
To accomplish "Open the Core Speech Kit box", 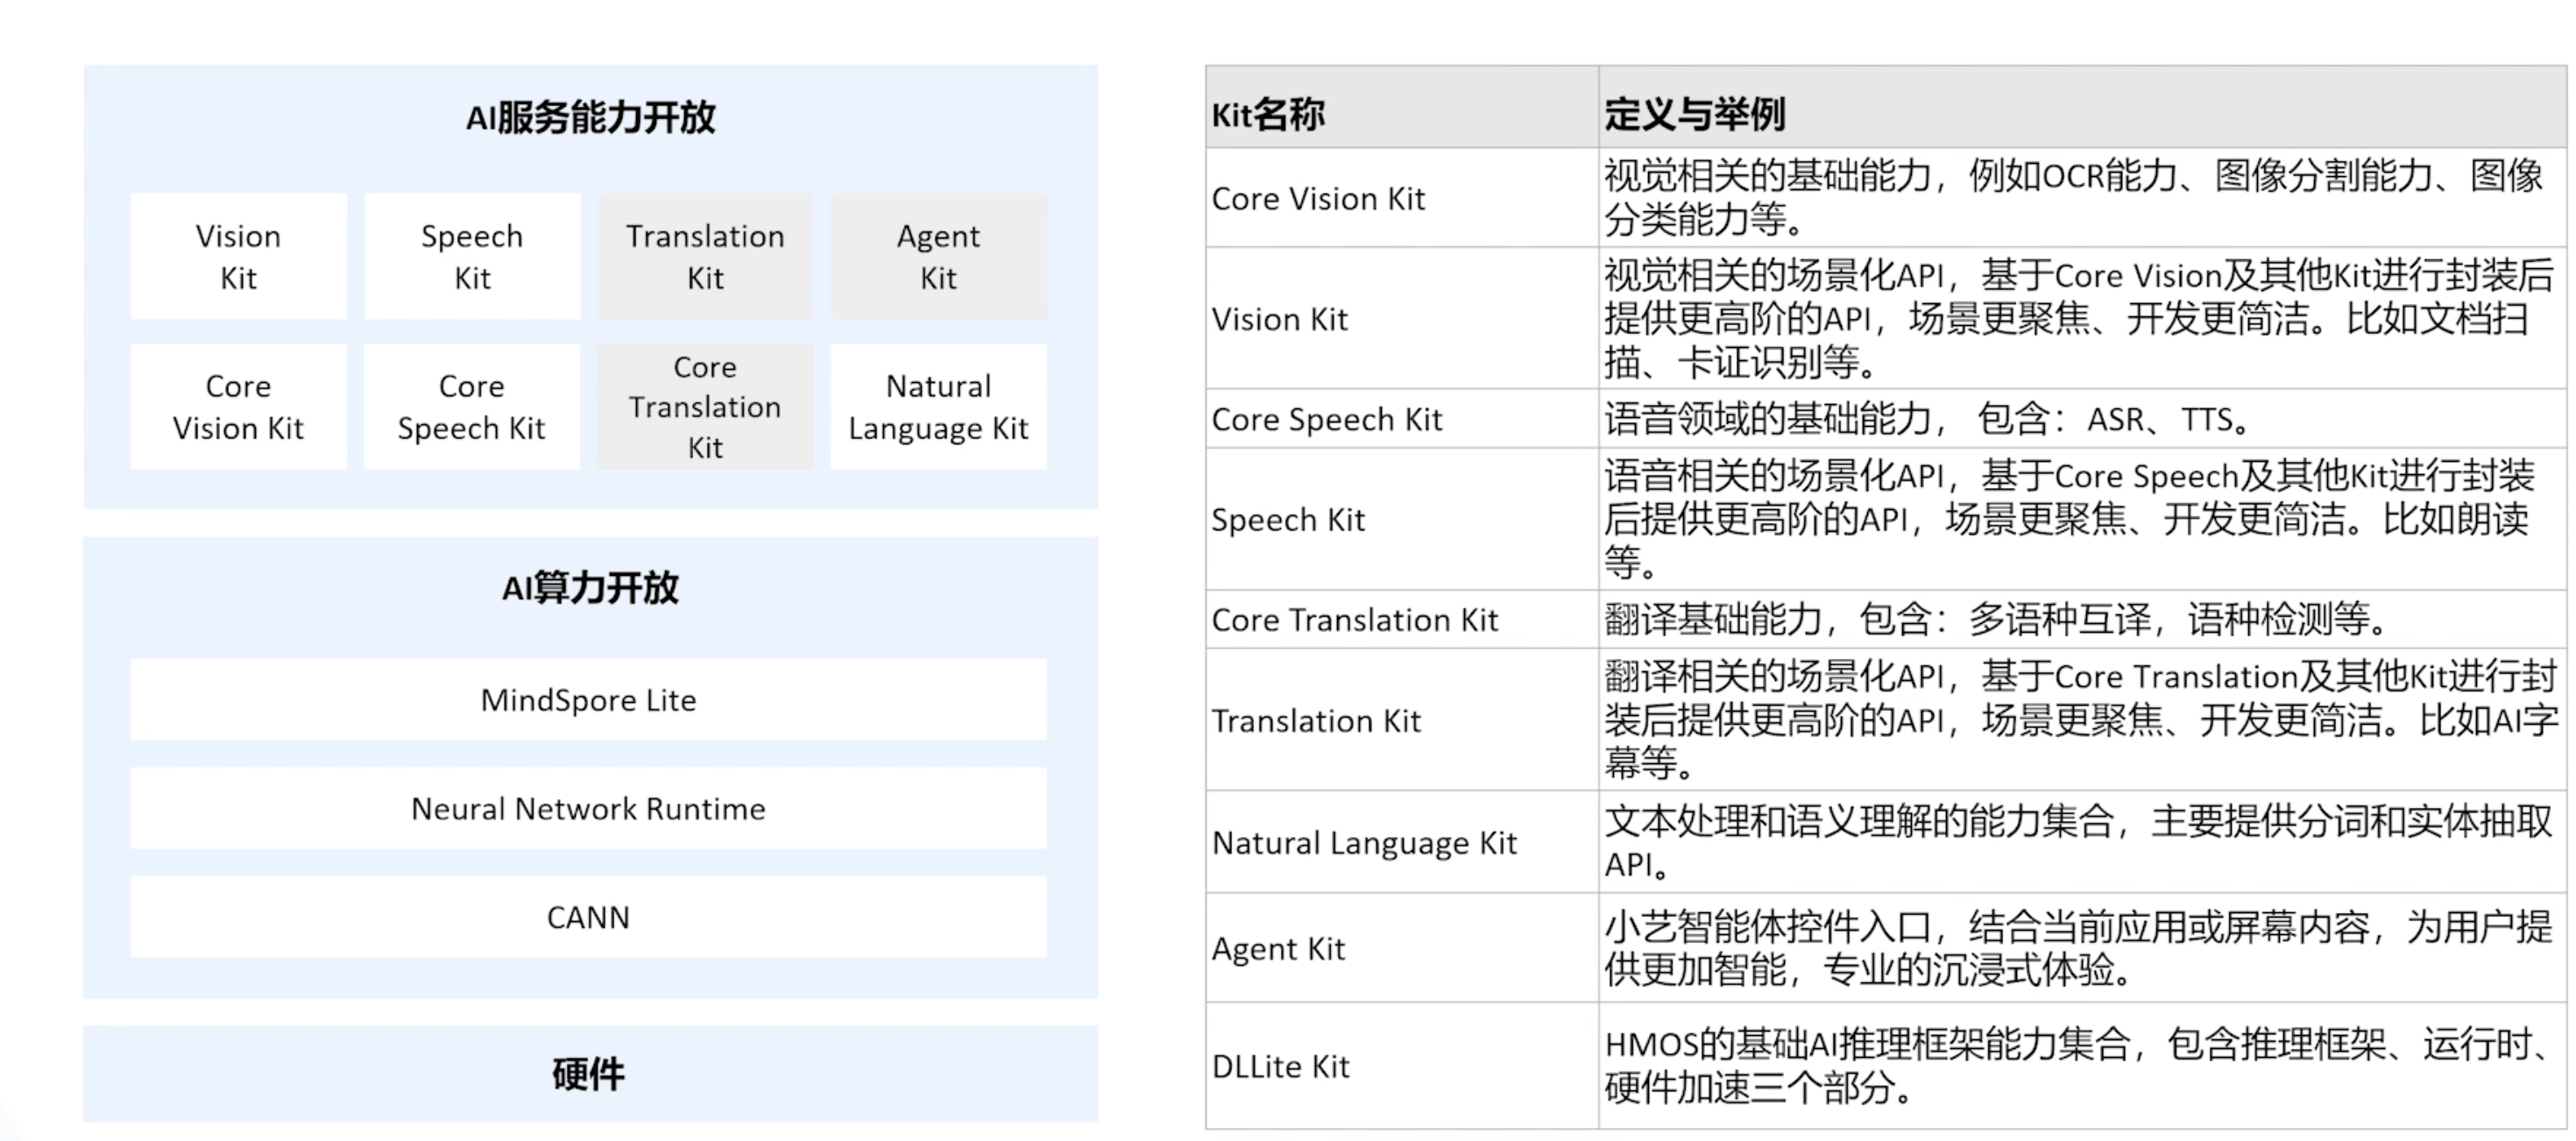I will (x=471, y=407).
